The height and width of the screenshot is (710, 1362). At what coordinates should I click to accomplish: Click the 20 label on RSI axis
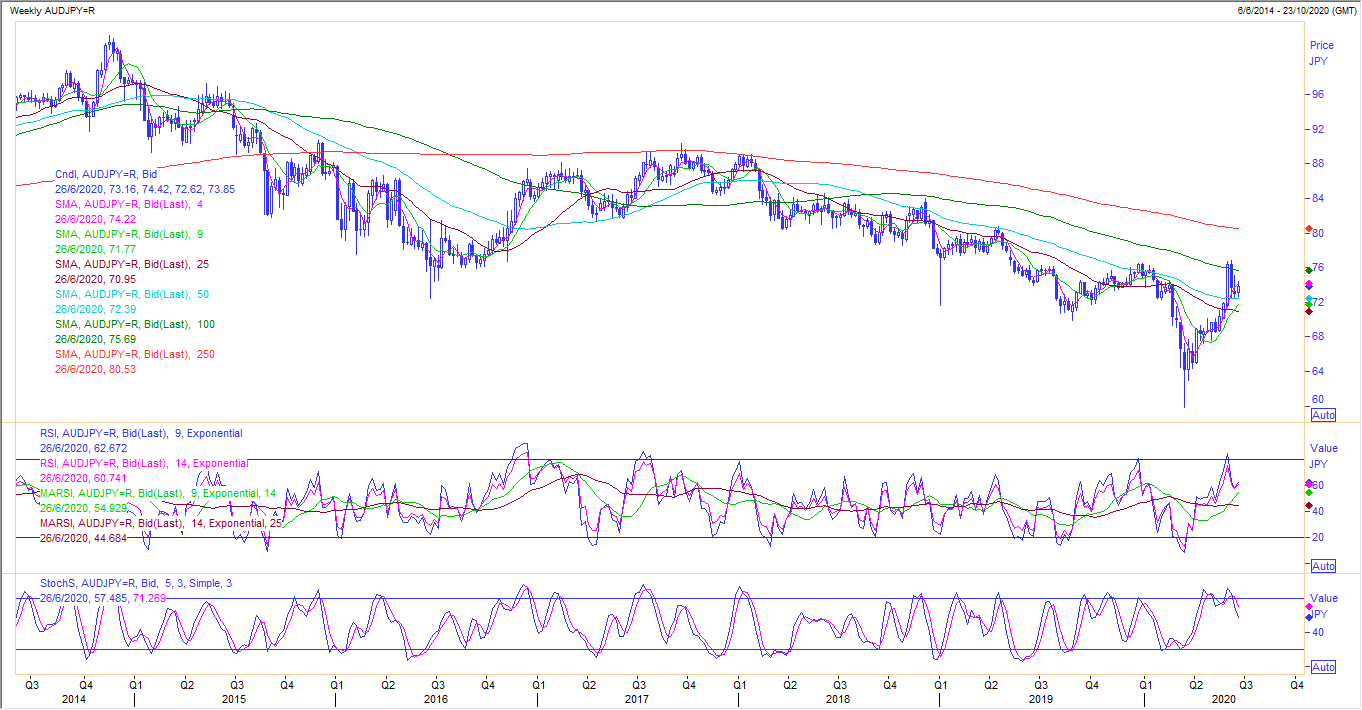pyautogui.click(x=1317, y=538)
